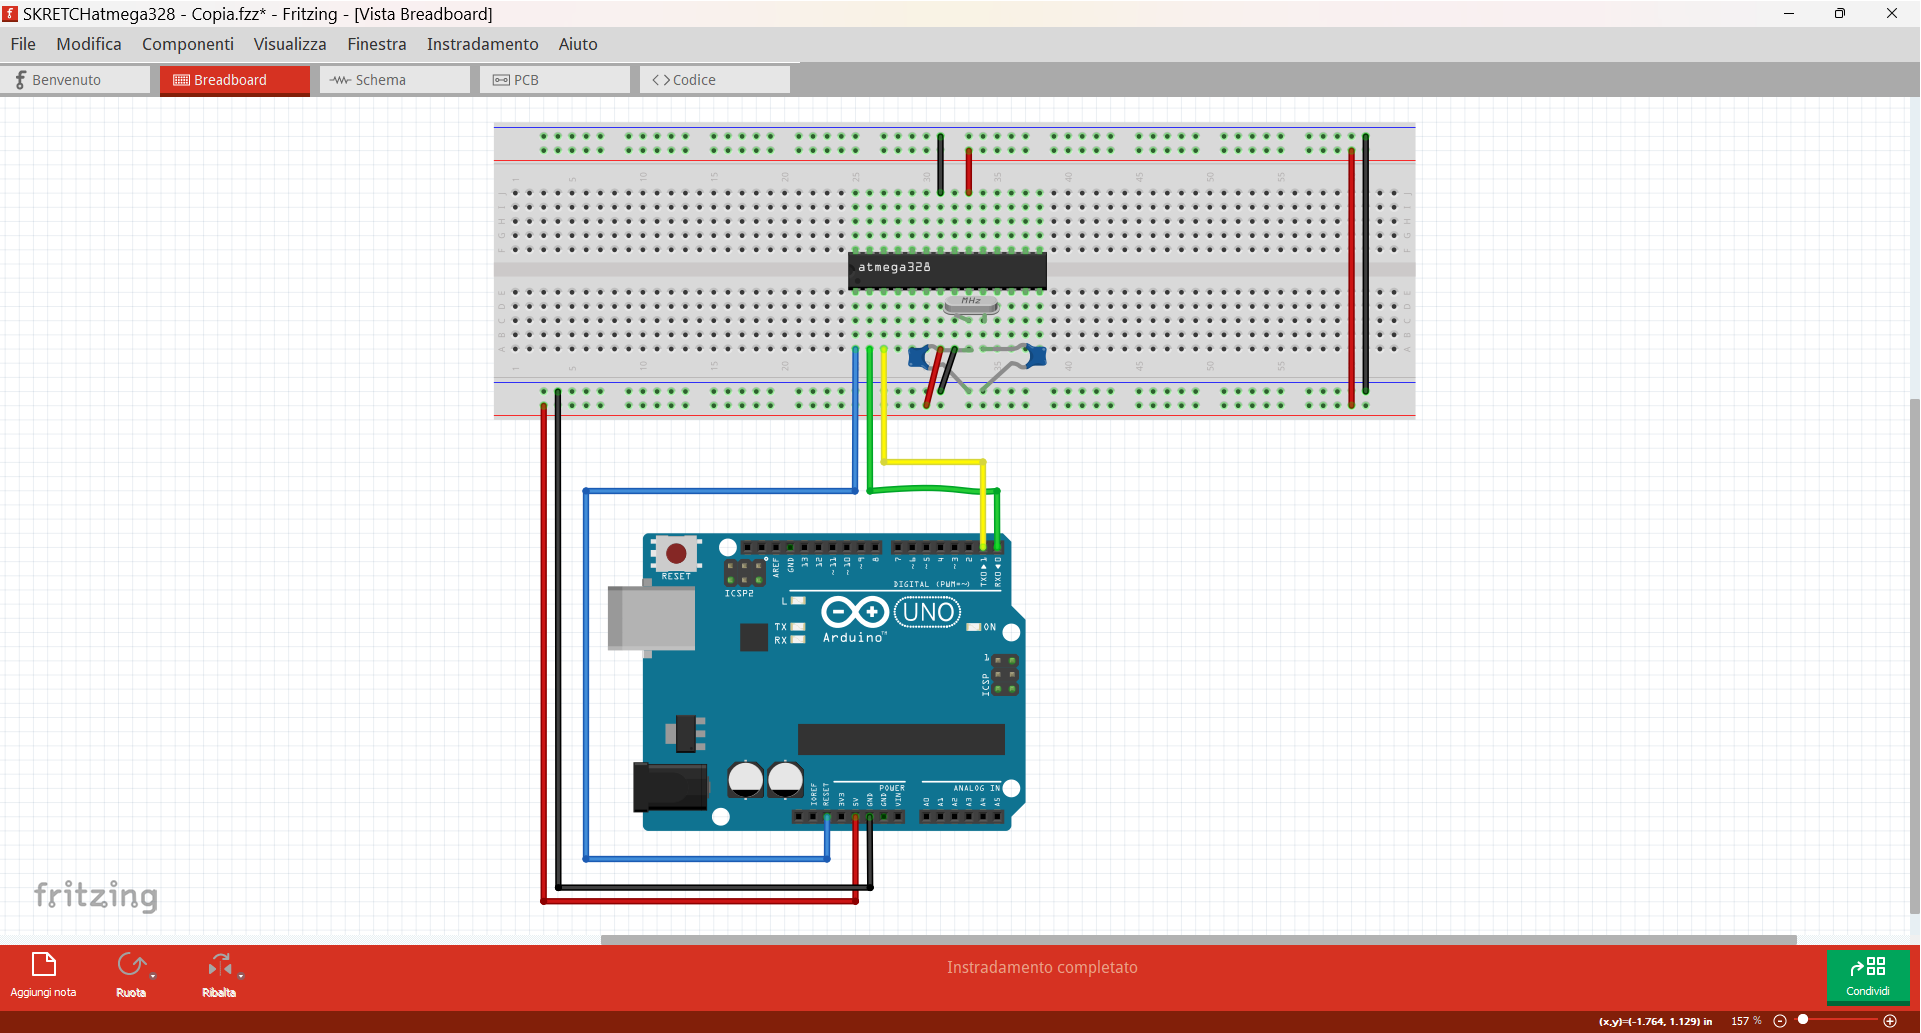Open the Instradamento menu

point(483,44)
